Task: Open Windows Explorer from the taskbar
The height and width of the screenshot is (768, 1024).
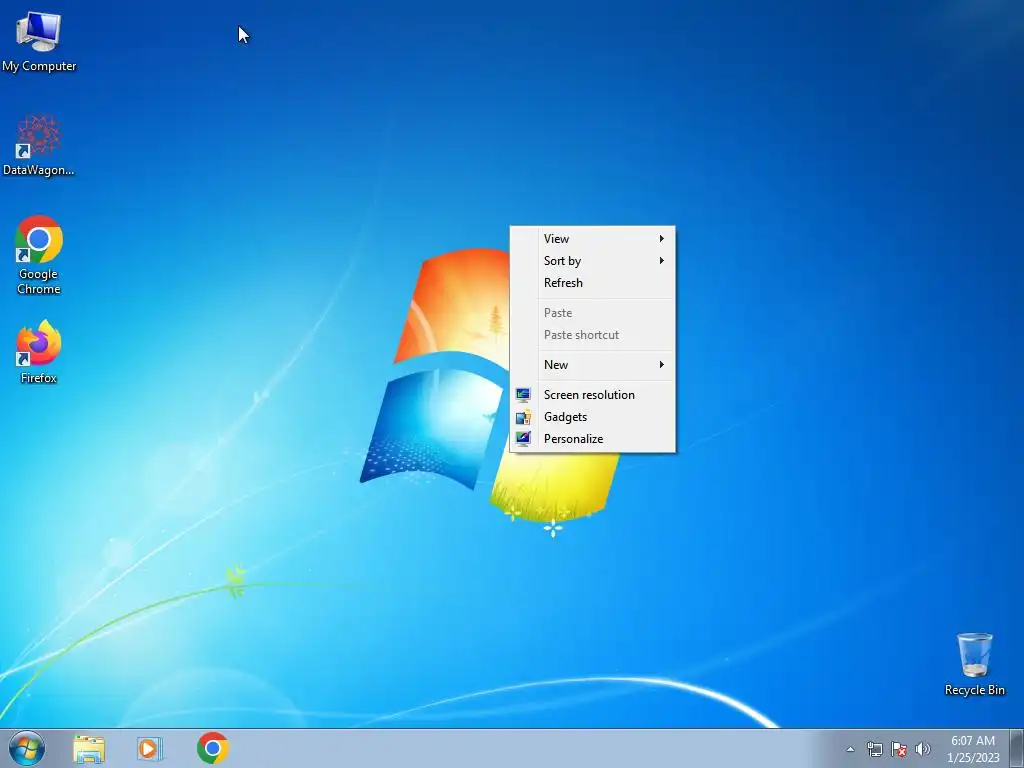Action: tap(89, 749)
